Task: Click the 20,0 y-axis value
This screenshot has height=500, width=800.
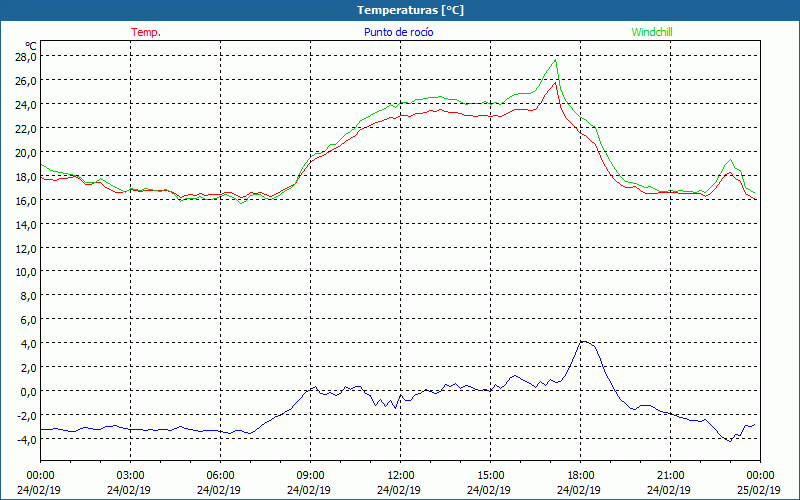Action: tap(26, 152)
